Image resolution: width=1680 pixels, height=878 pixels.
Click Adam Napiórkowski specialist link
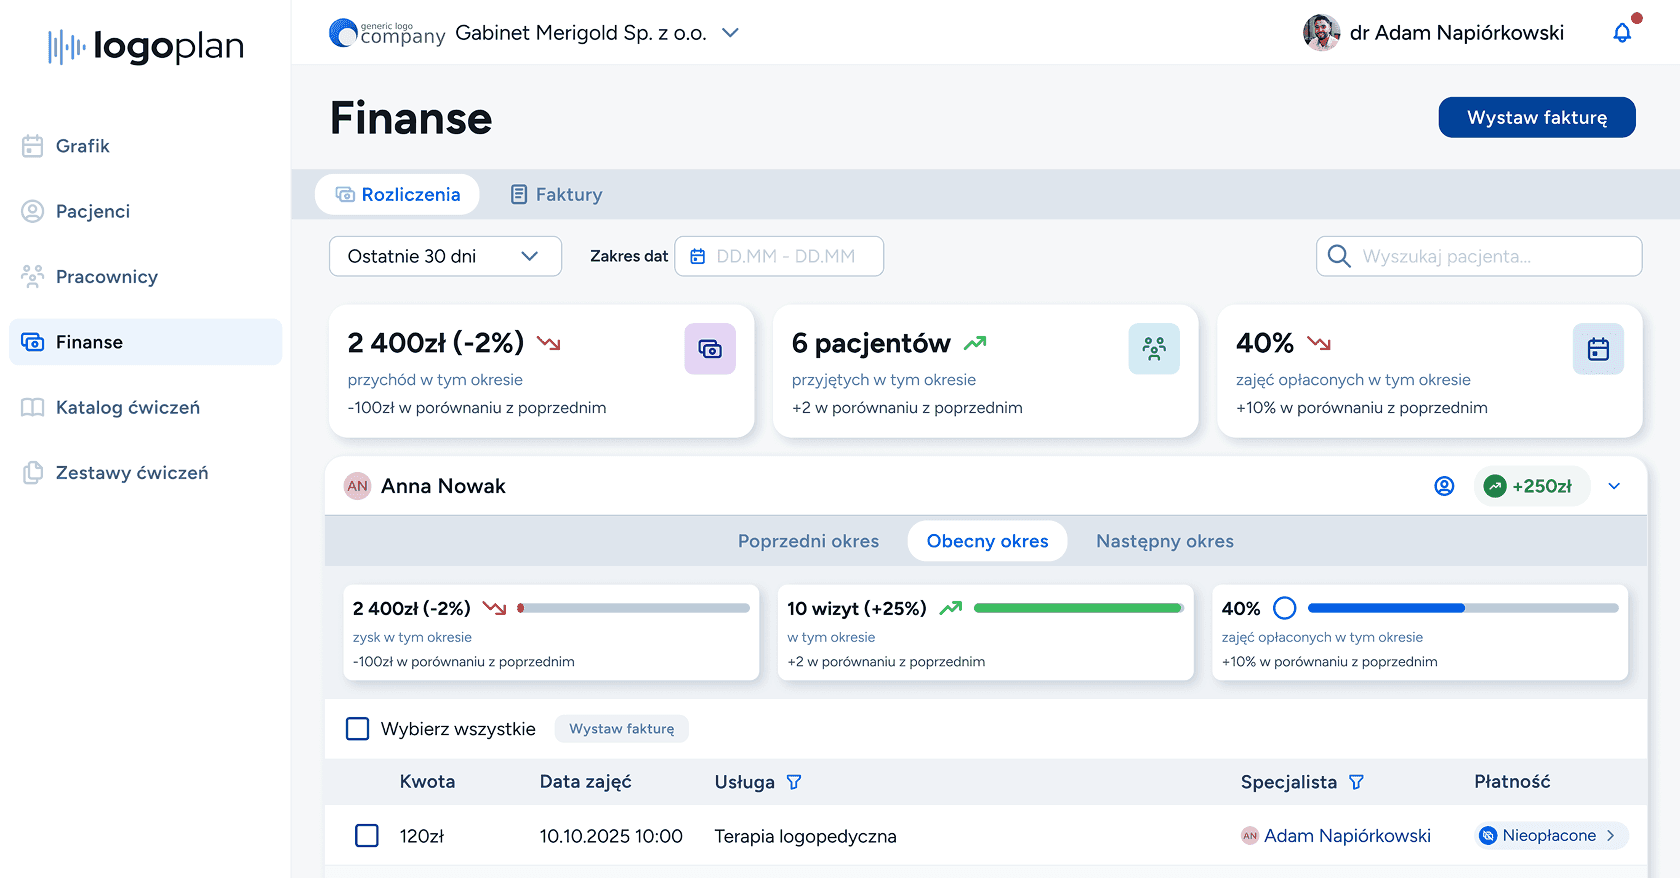(x=1346, y=836)
